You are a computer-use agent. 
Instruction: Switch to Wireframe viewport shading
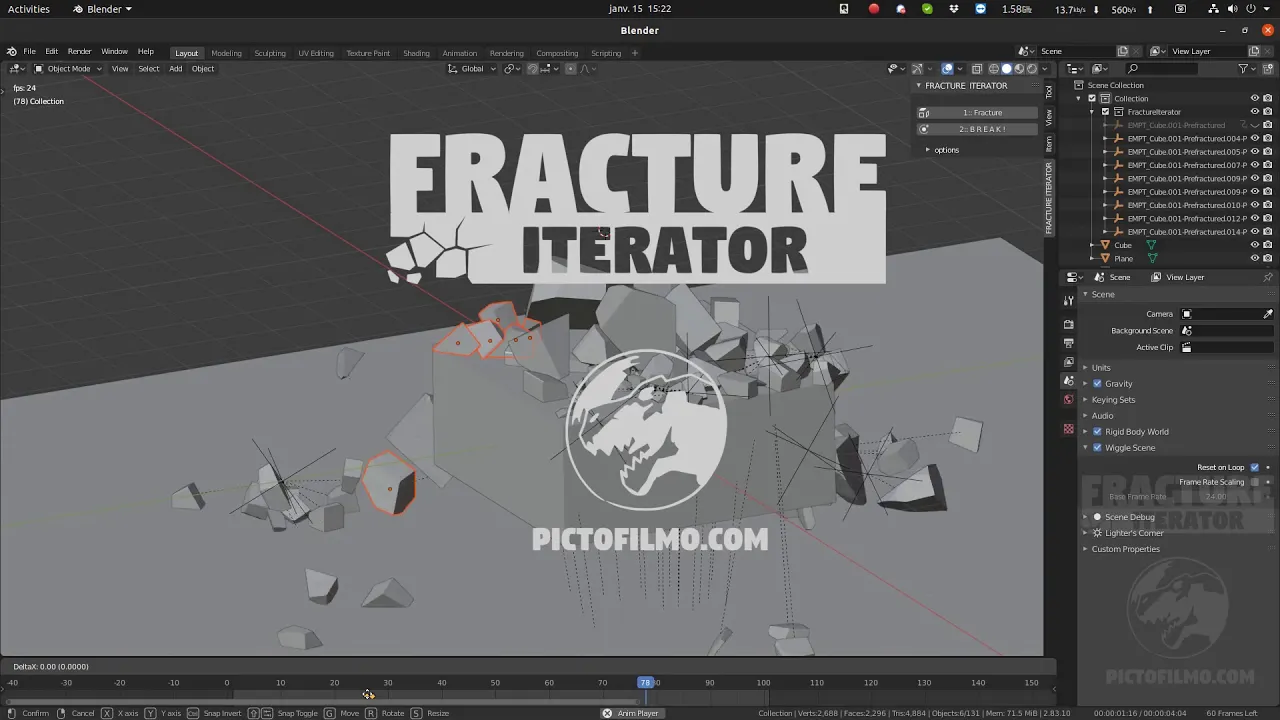(993, 68)
